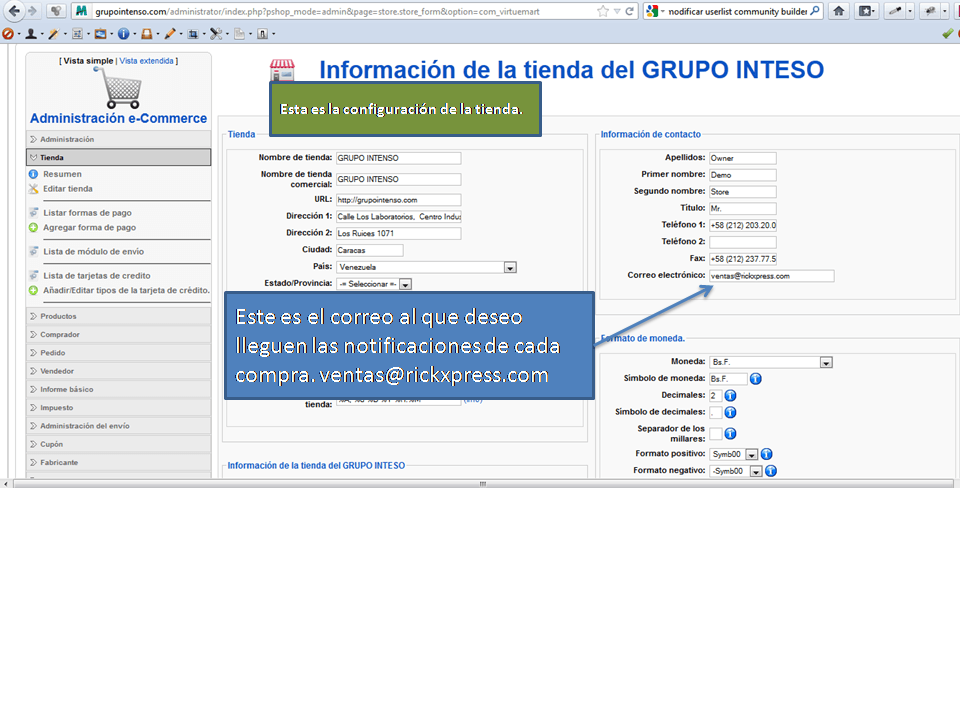Click the info icon beside Símbolo de moneda

click(x=756, y=379)
